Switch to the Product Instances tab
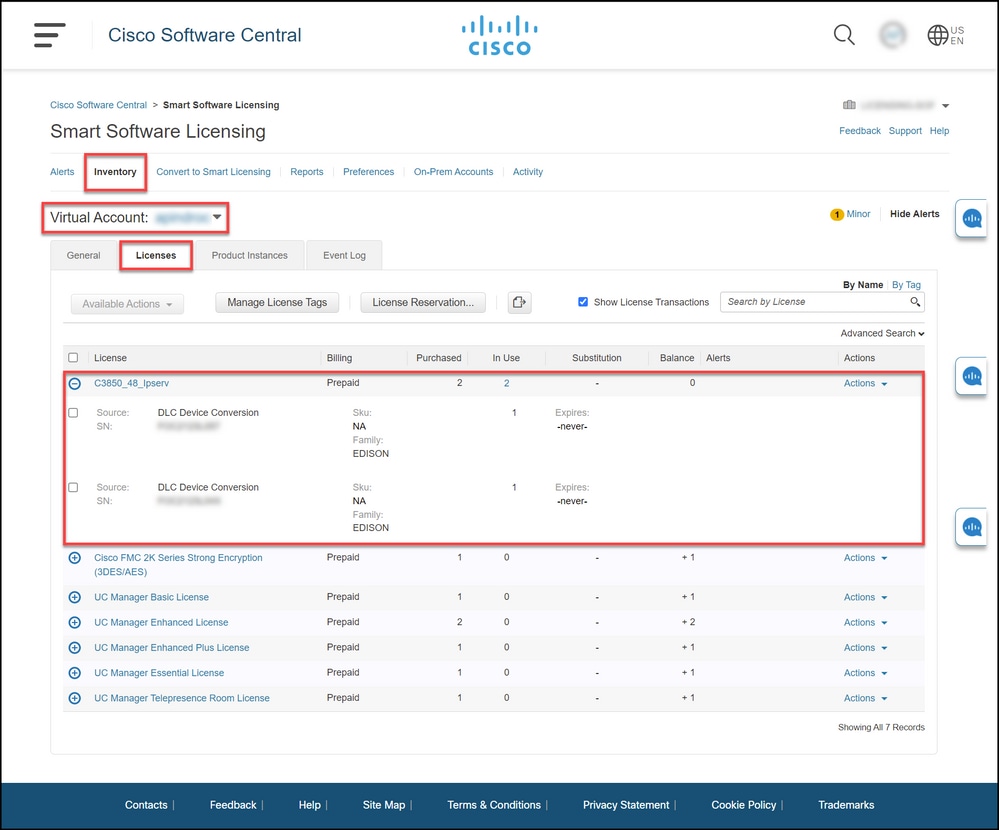Image resolution: width=999 pixels, height=830 pixels. [249, 255]
